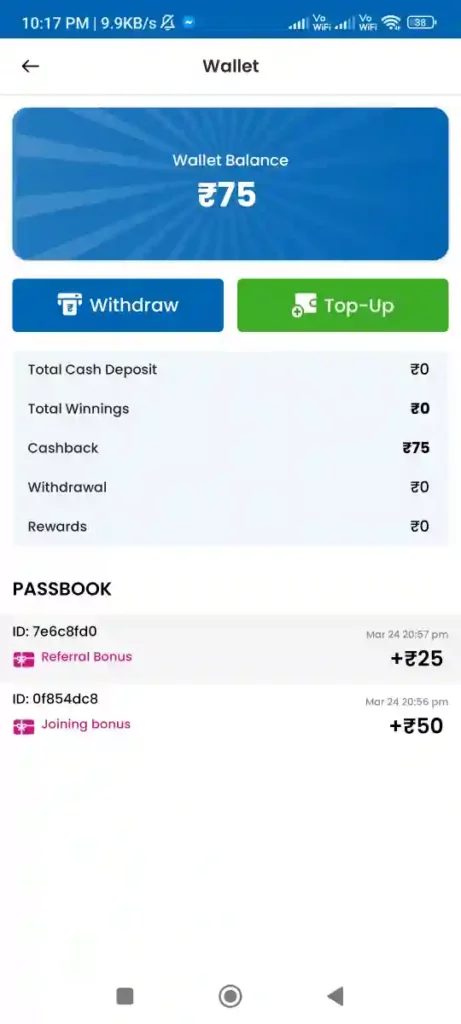
Task: Select the Cashback row
Action: (230, 448)
